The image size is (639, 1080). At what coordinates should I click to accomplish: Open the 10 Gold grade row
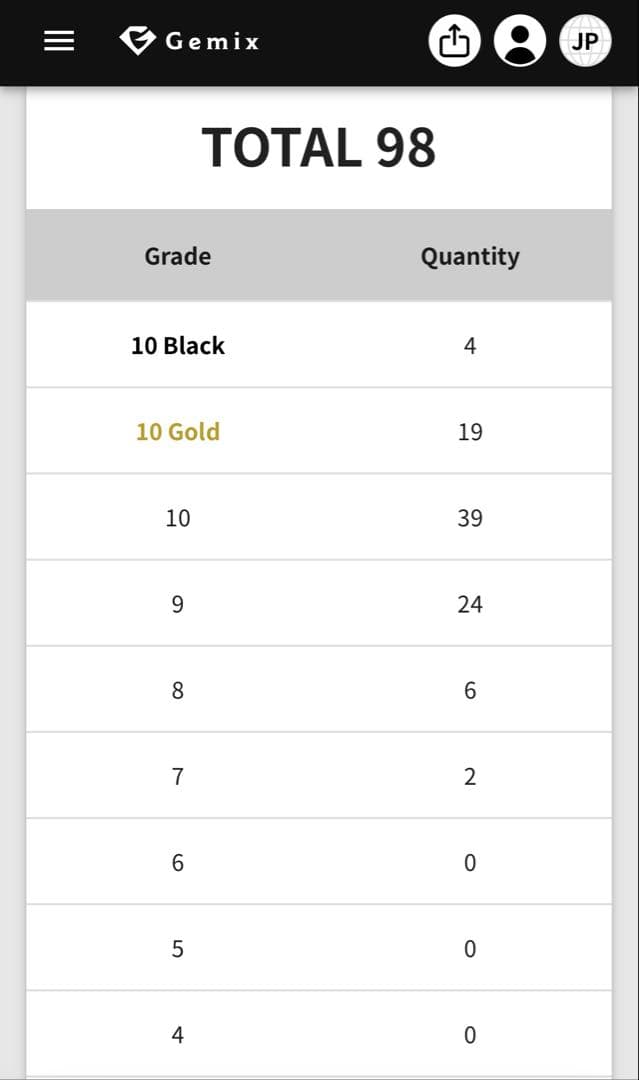178,431
